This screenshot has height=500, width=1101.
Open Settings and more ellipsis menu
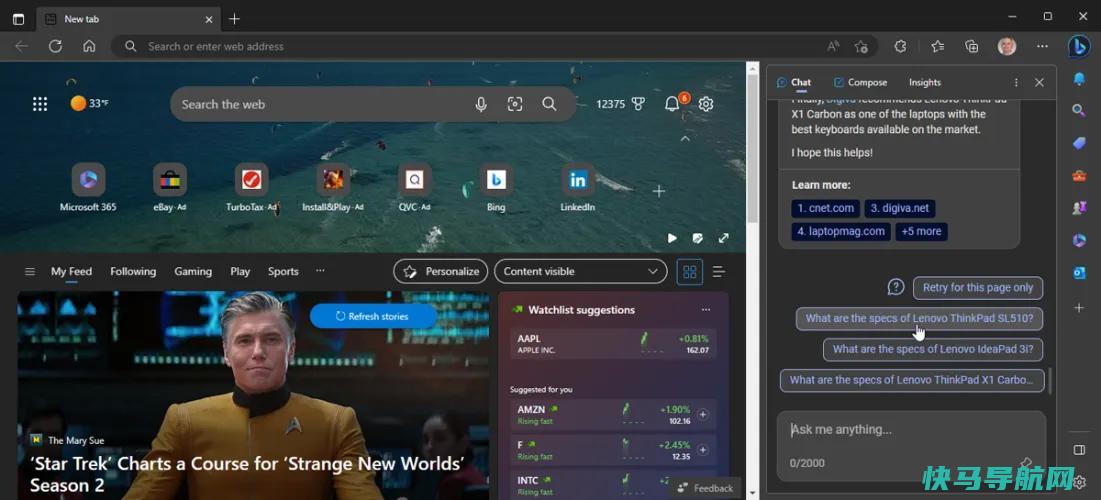[1042, 46]
